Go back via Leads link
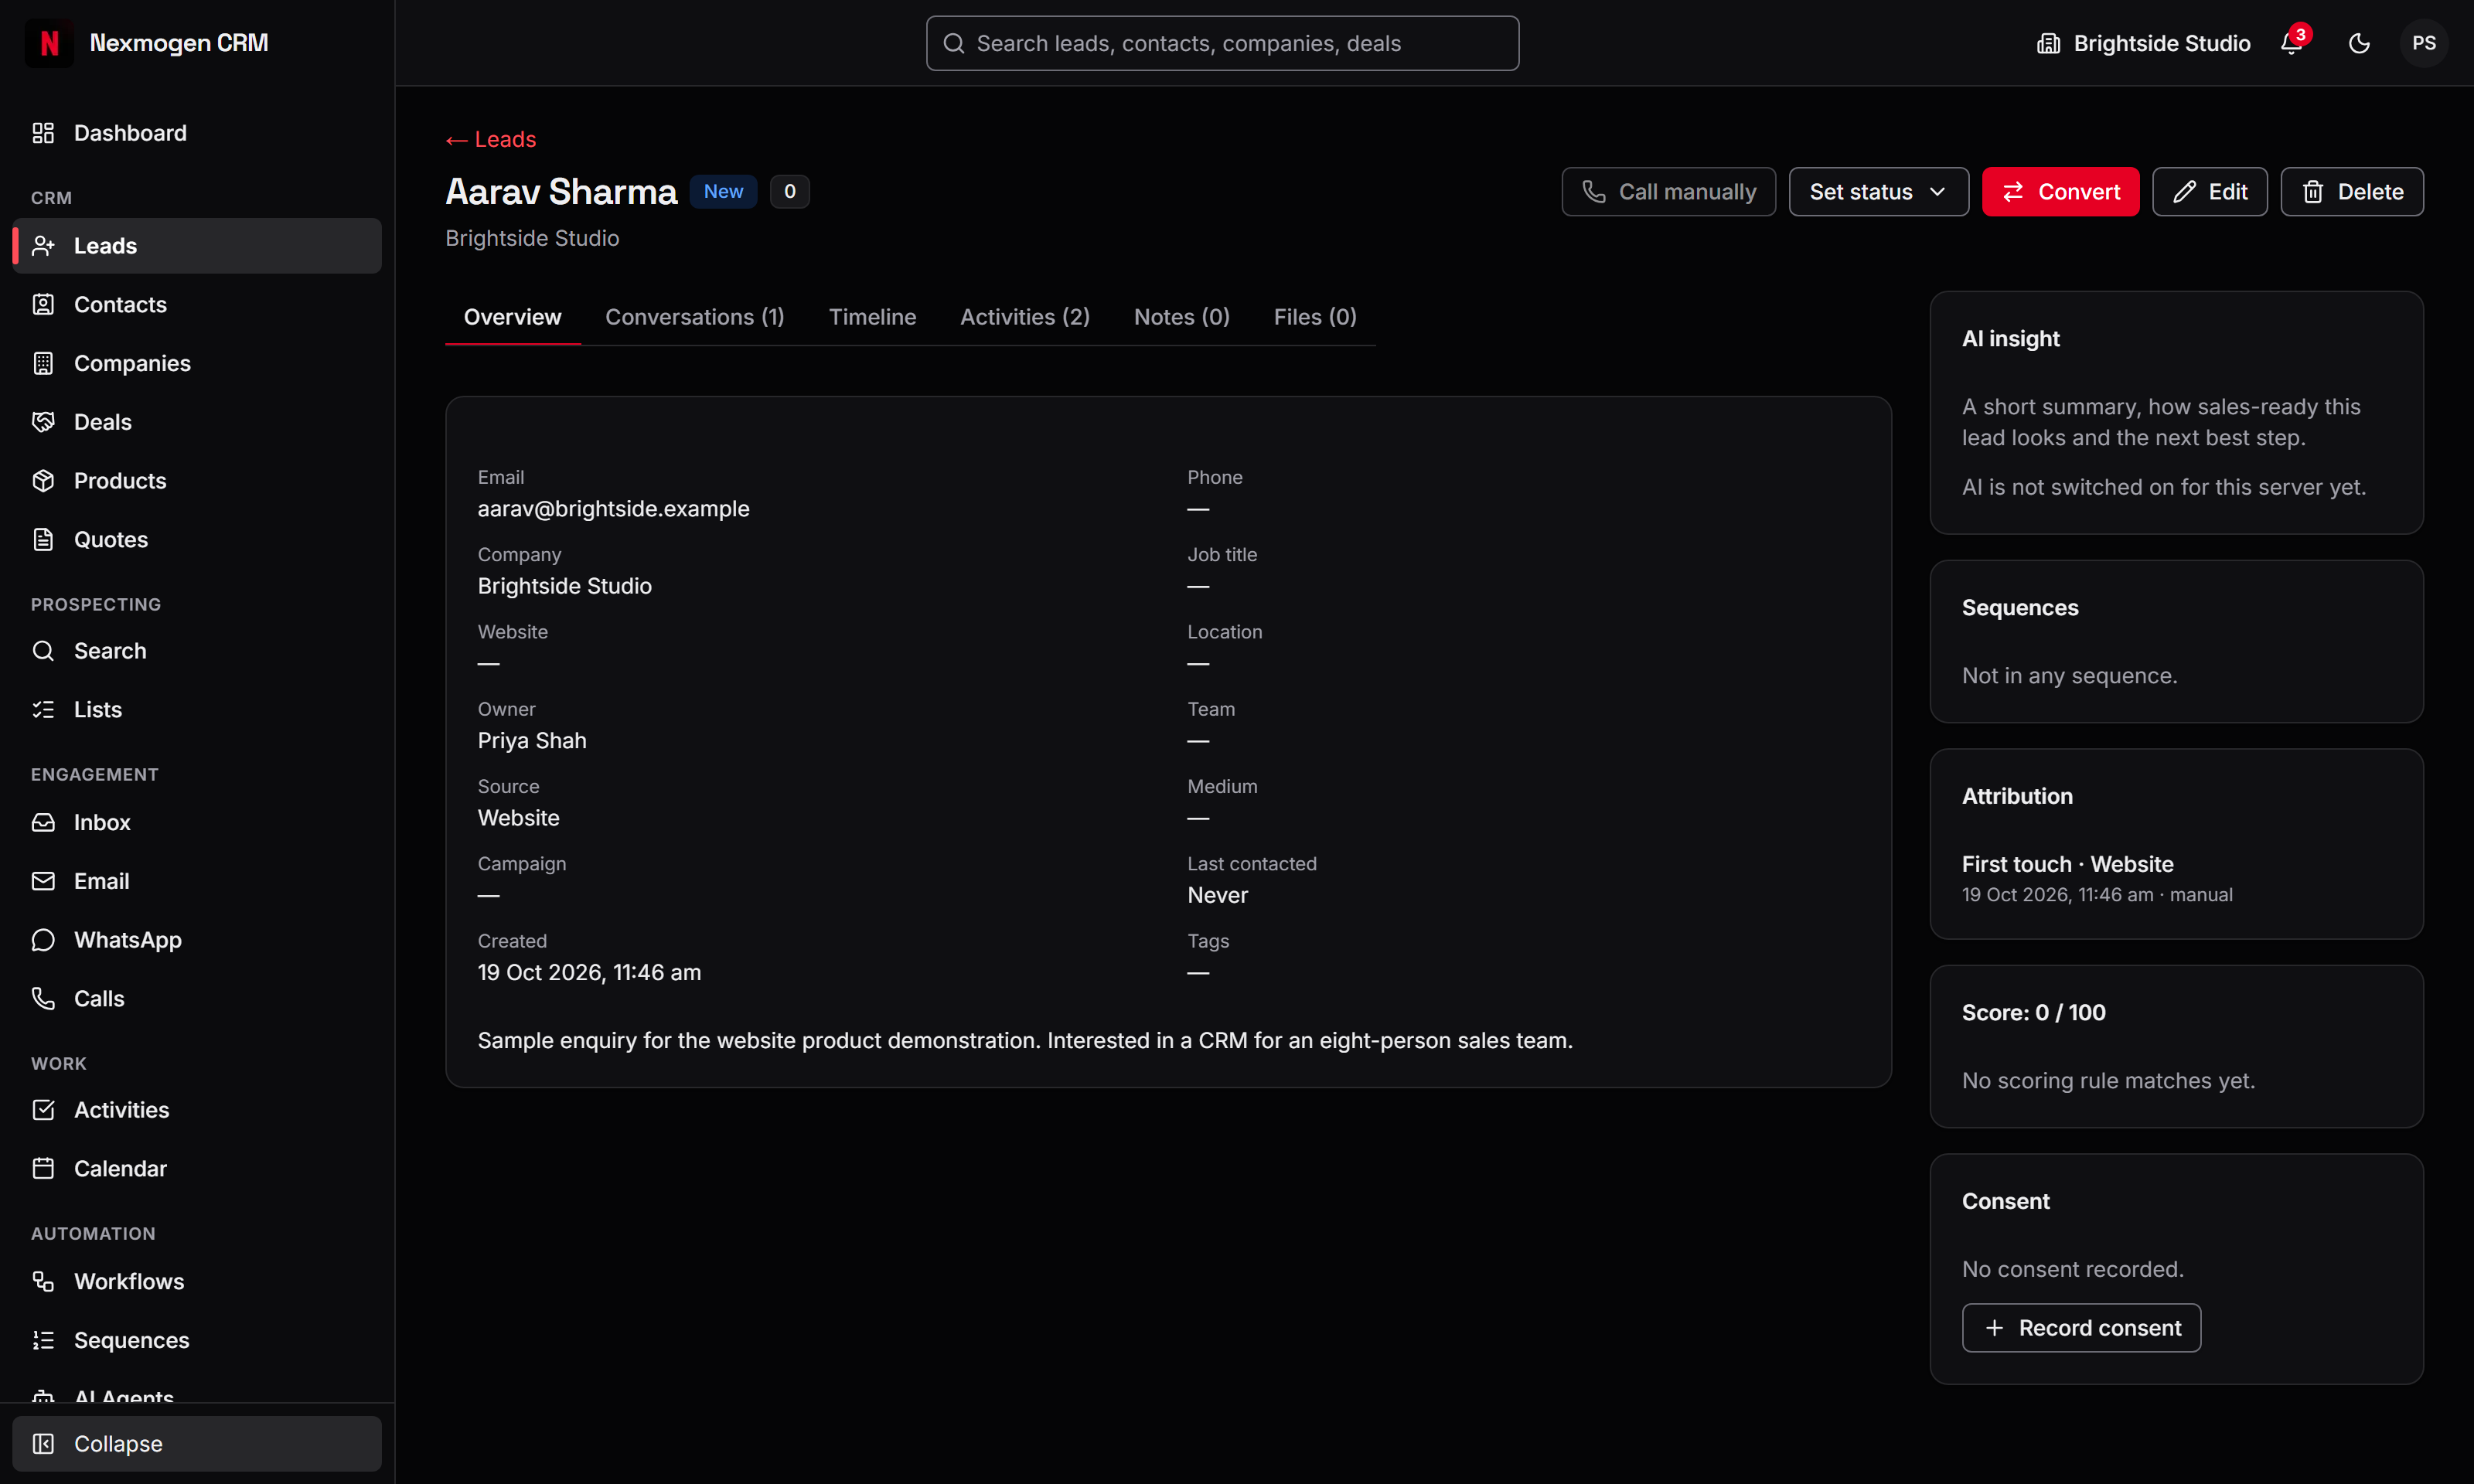 point(491,139)
